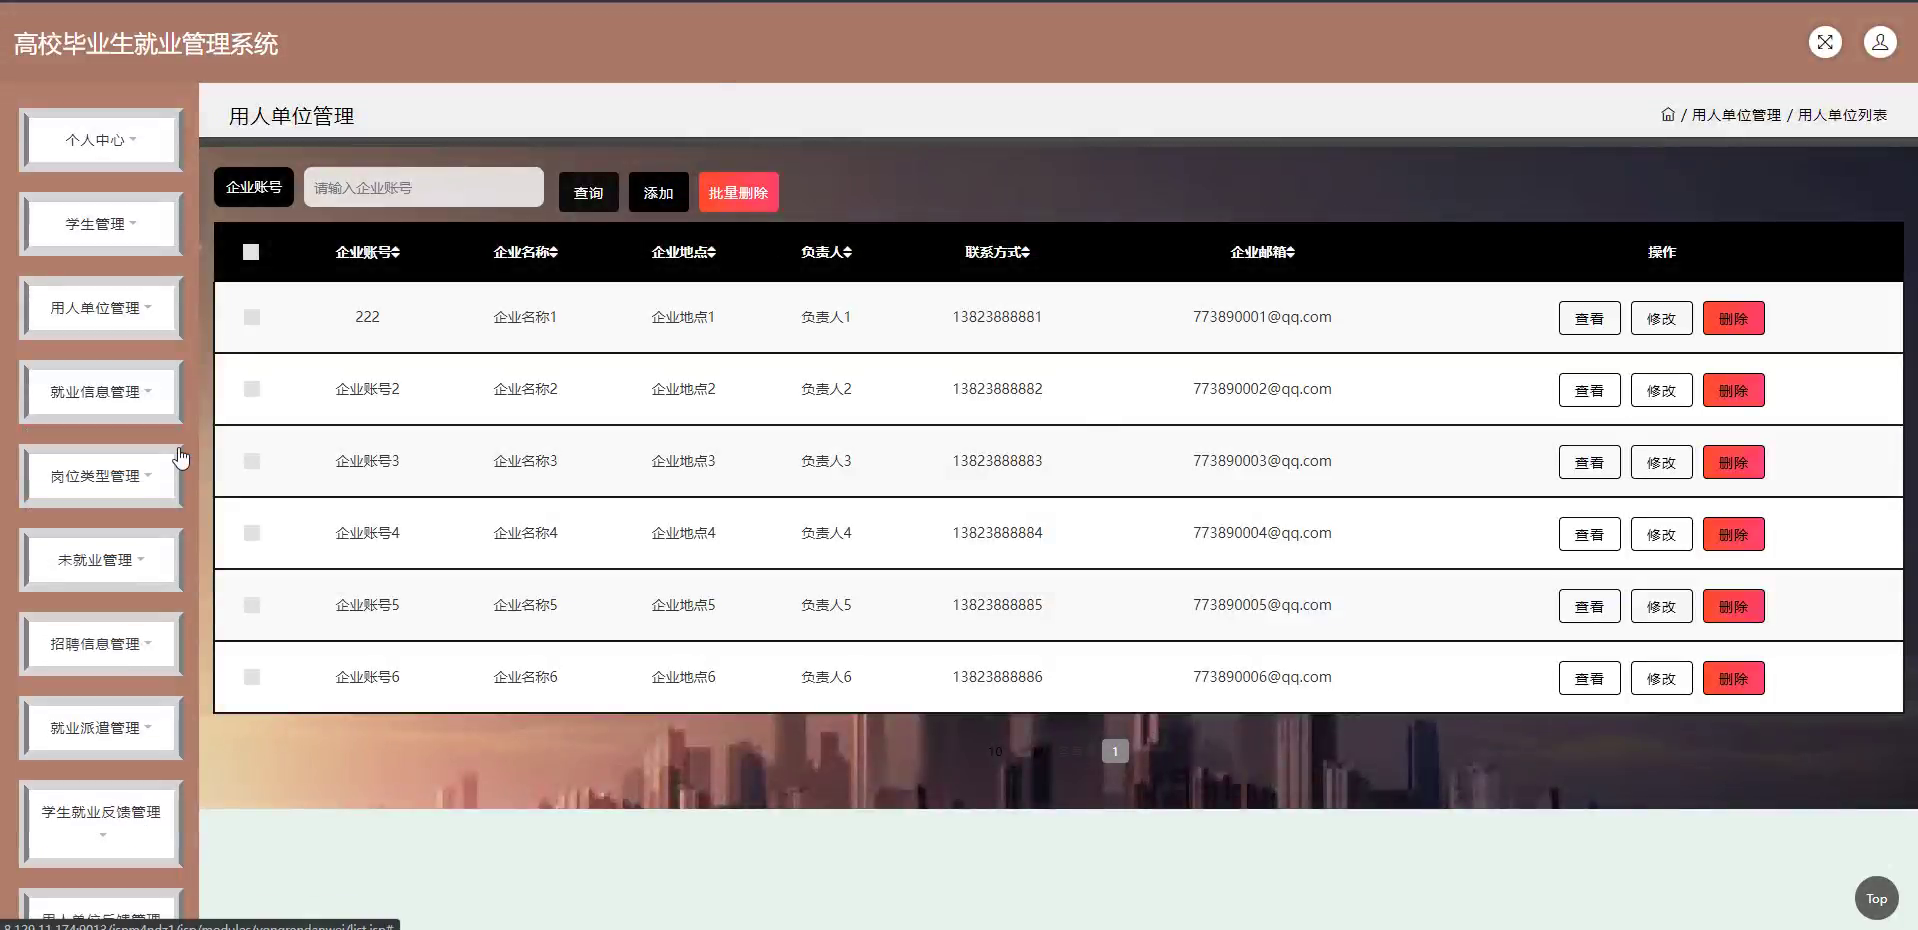Viewport: 1918px width, 930px height.
Task: Click 查看 for 企业账号5 row
Action: coord(1589,606)
